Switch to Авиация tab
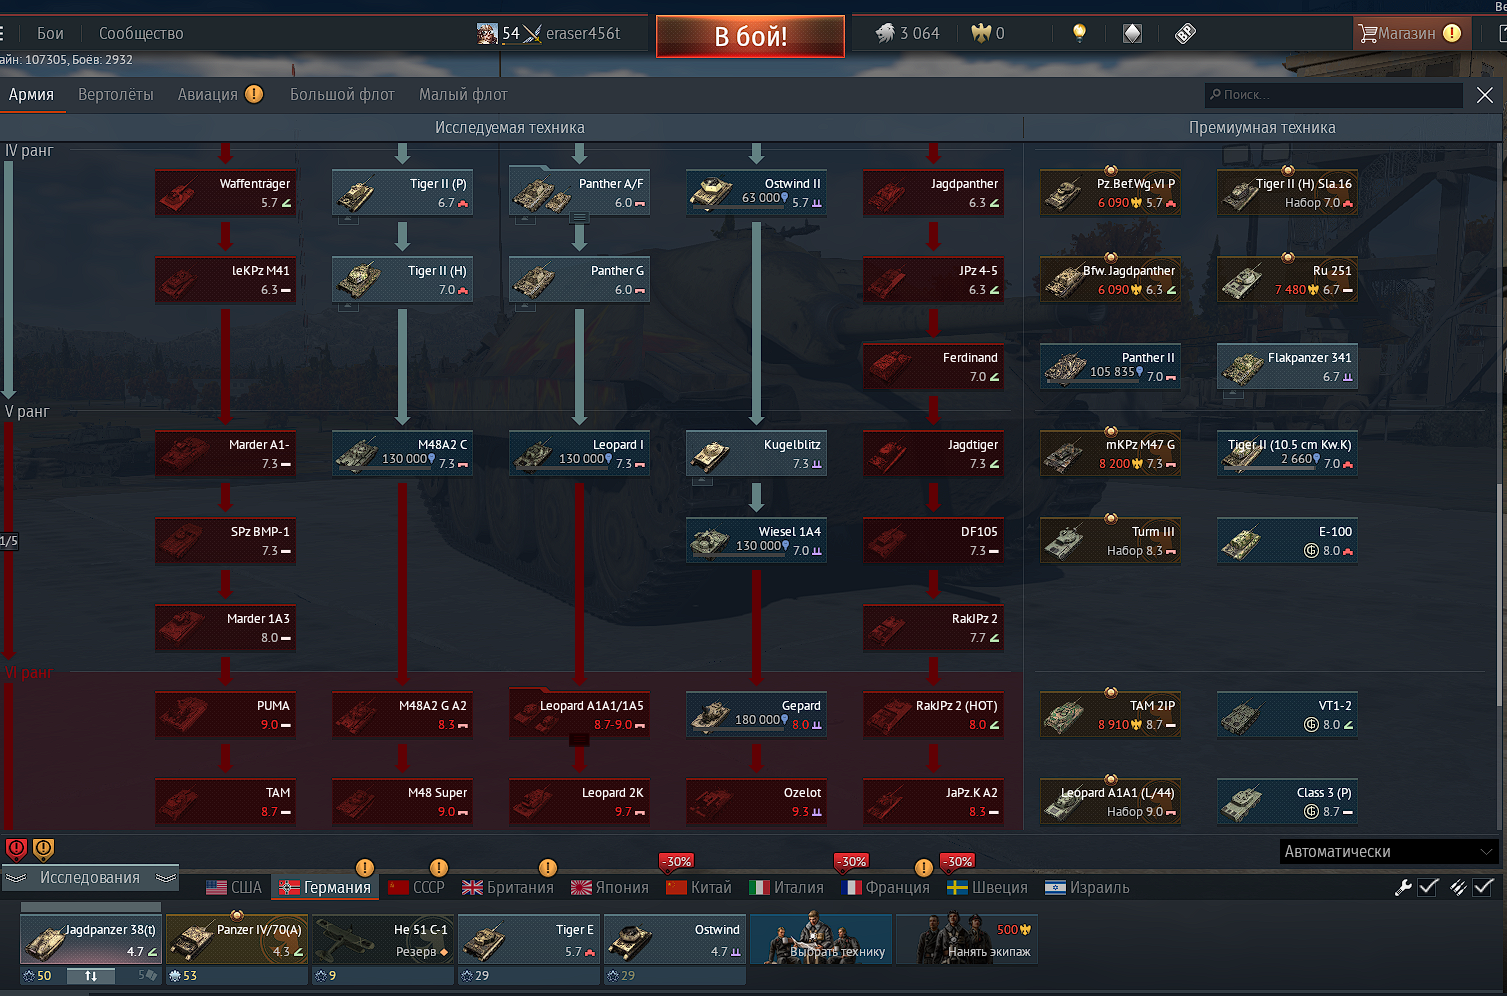The height and width of the screenshot is (996, 1507). coord(208,94)
